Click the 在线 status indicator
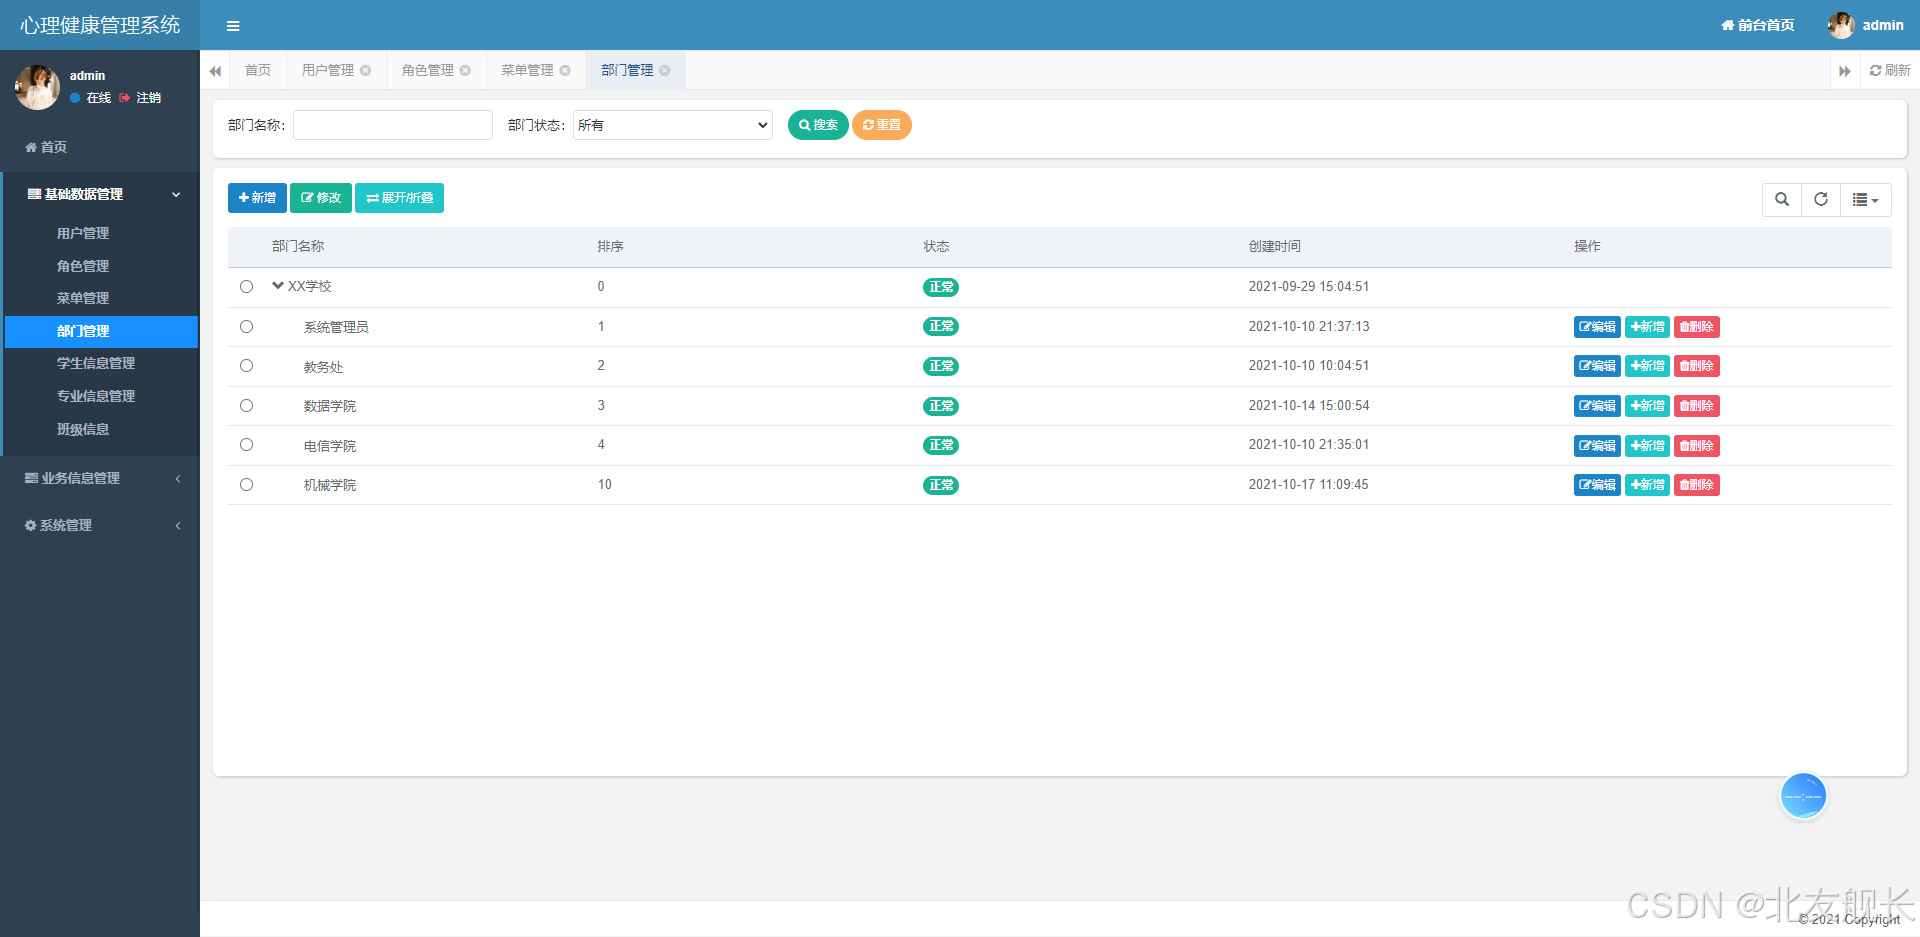1920x937 pixels. click(91, 98)
